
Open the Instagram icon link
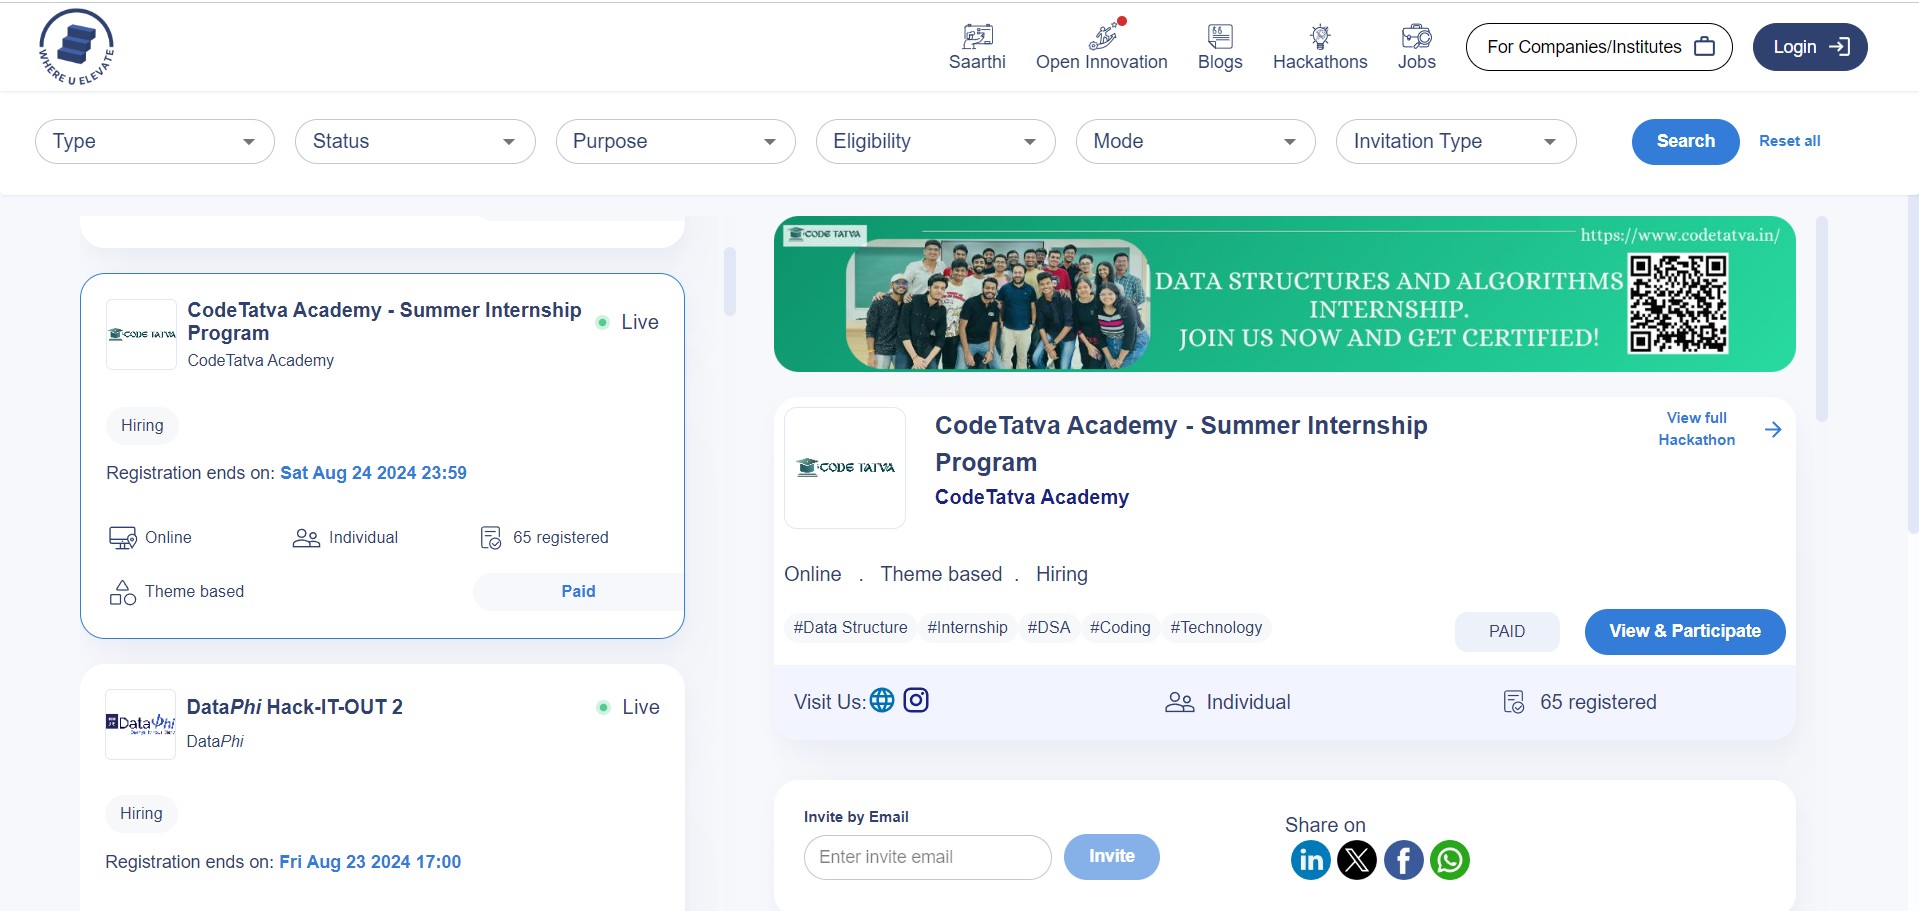[916, 700]
